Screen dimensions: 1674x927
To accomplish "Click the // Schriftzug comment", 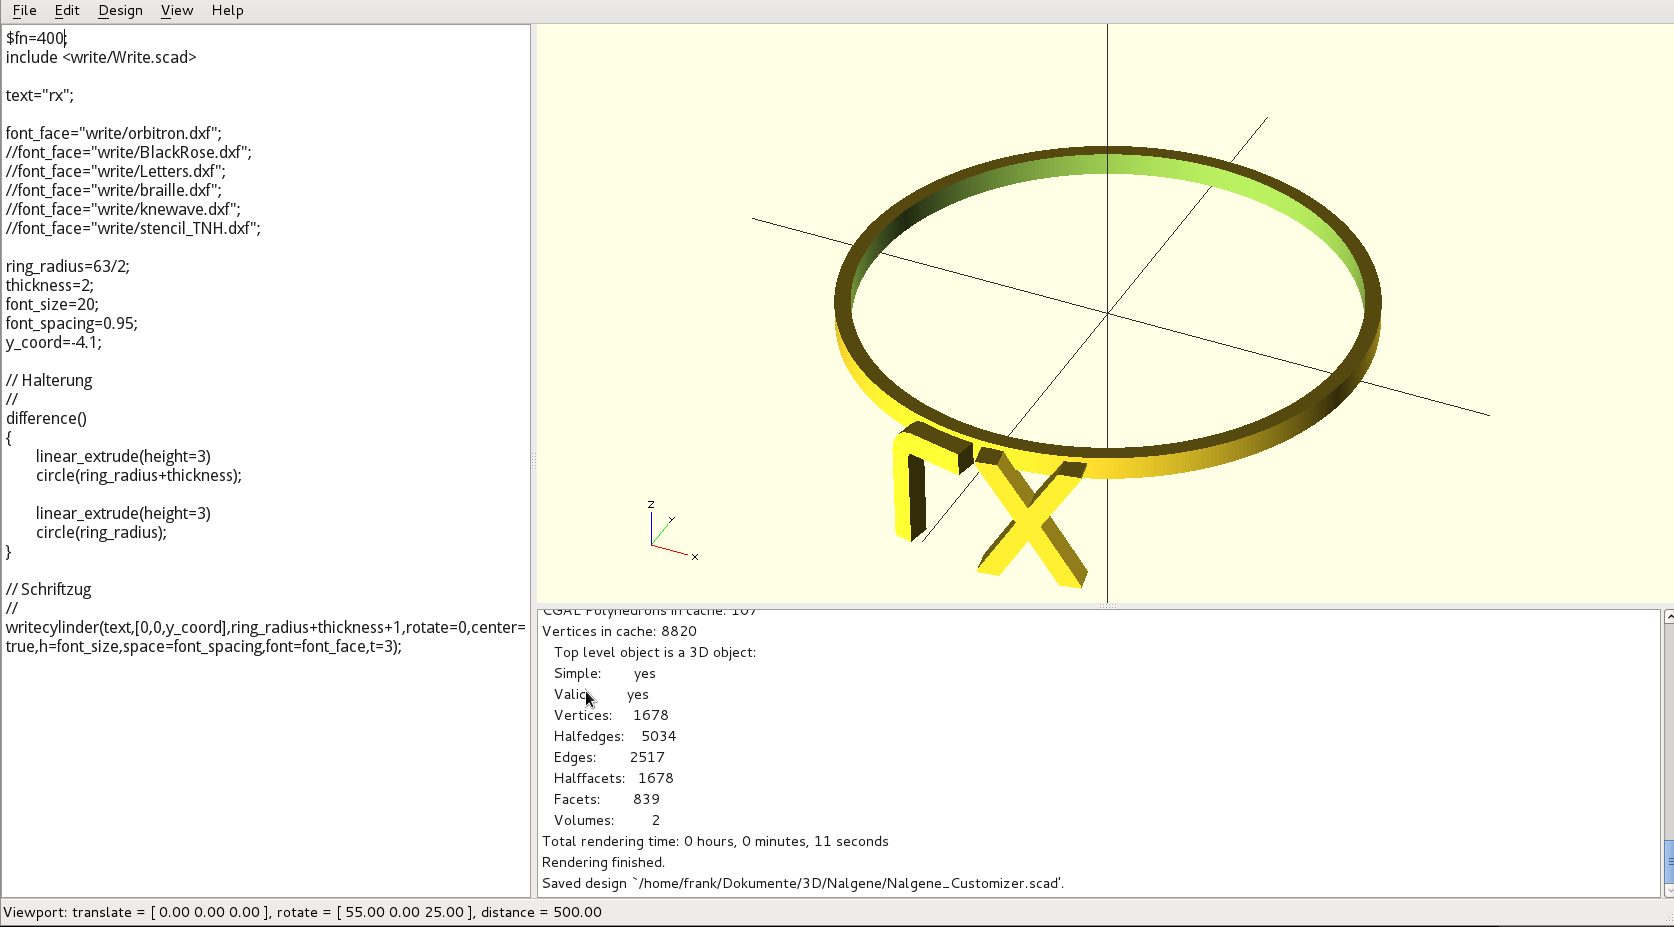I will 49,589.
